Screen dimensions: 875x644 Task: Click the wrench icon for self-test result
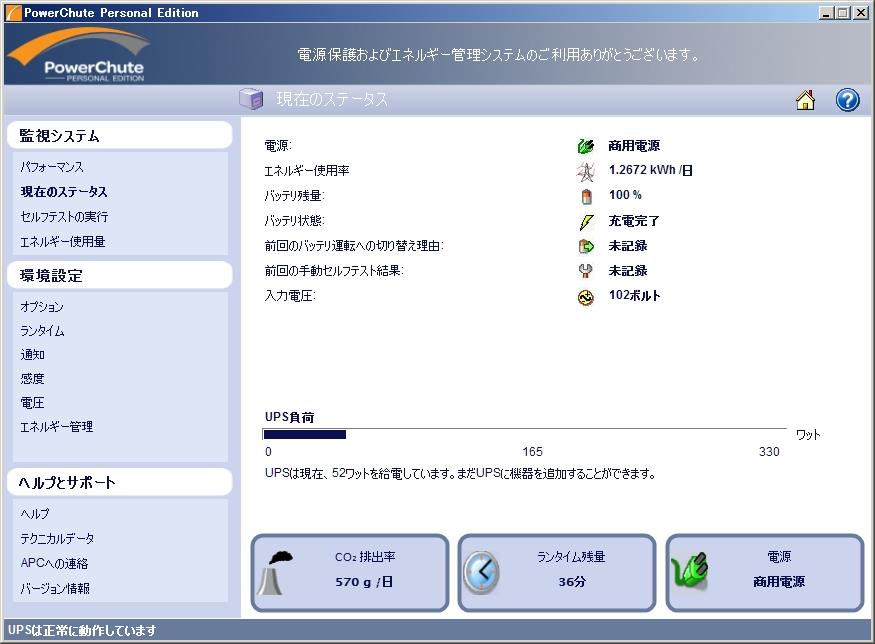(x=585, y=271)
